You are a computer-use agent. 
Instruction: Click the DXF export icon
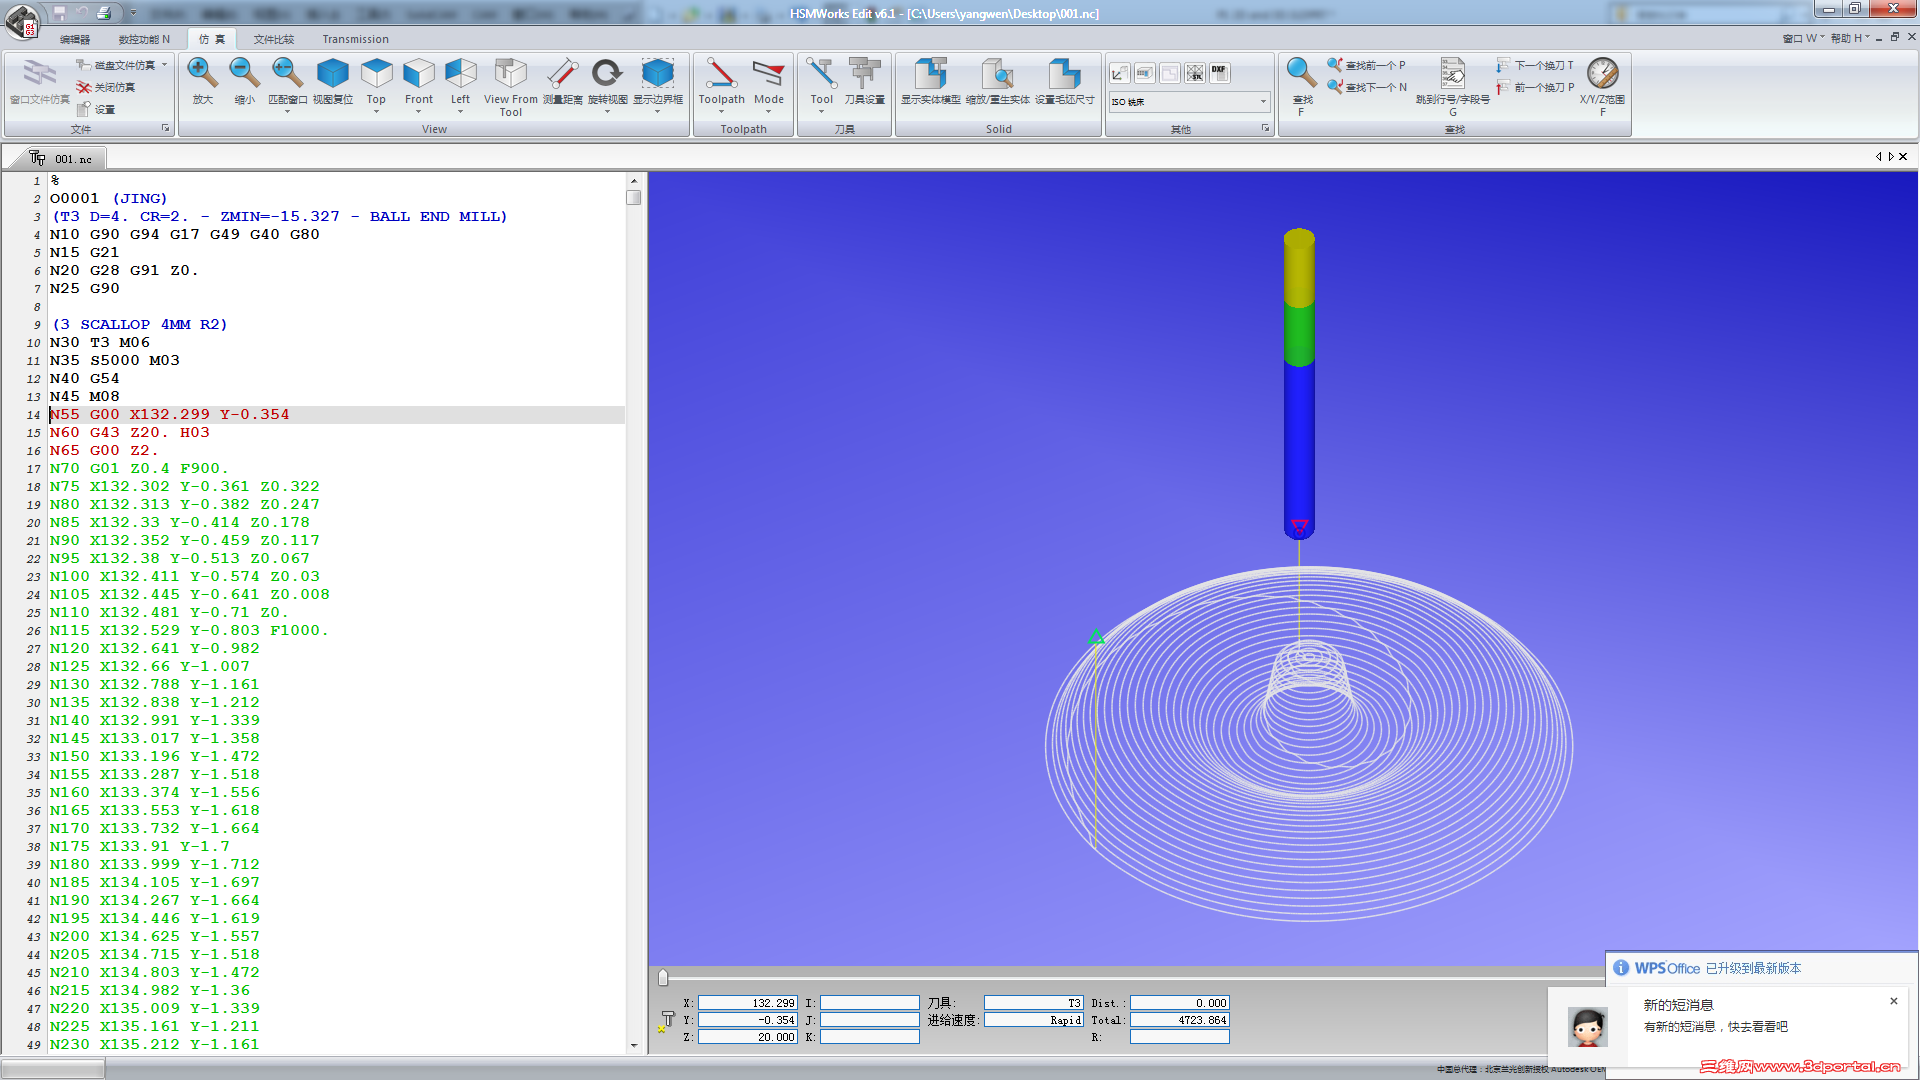[1219, 72]
